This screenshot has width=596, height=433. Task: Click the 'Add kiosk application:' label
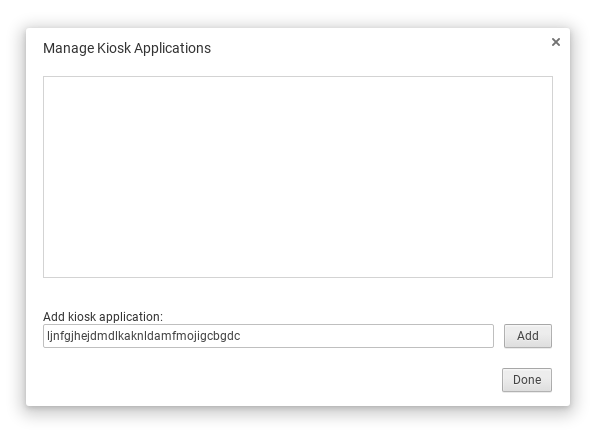(x=103, y=316)
